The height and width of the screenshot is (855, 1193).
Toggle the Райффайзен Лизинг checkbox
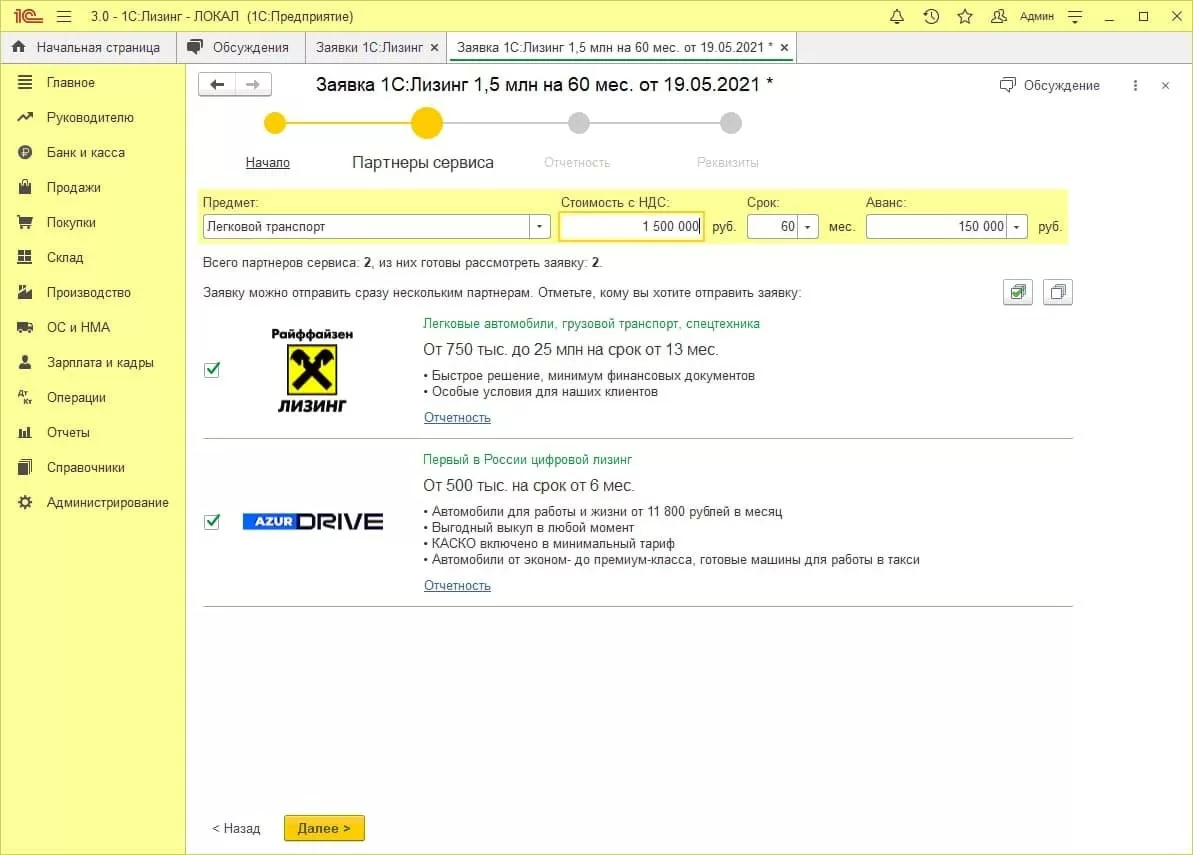(x=212, y=370)
